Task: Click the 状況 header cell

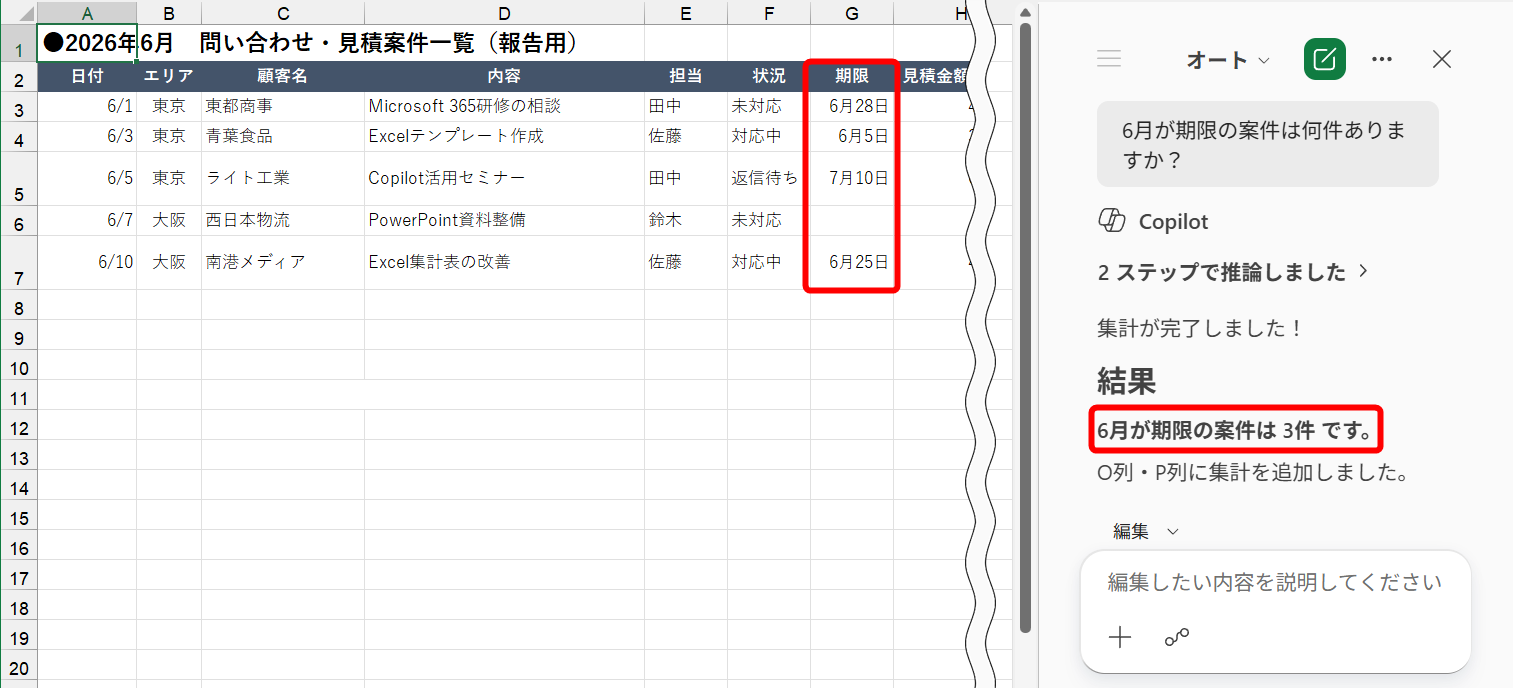Action: pyautogui.click(x=768, y=76)
